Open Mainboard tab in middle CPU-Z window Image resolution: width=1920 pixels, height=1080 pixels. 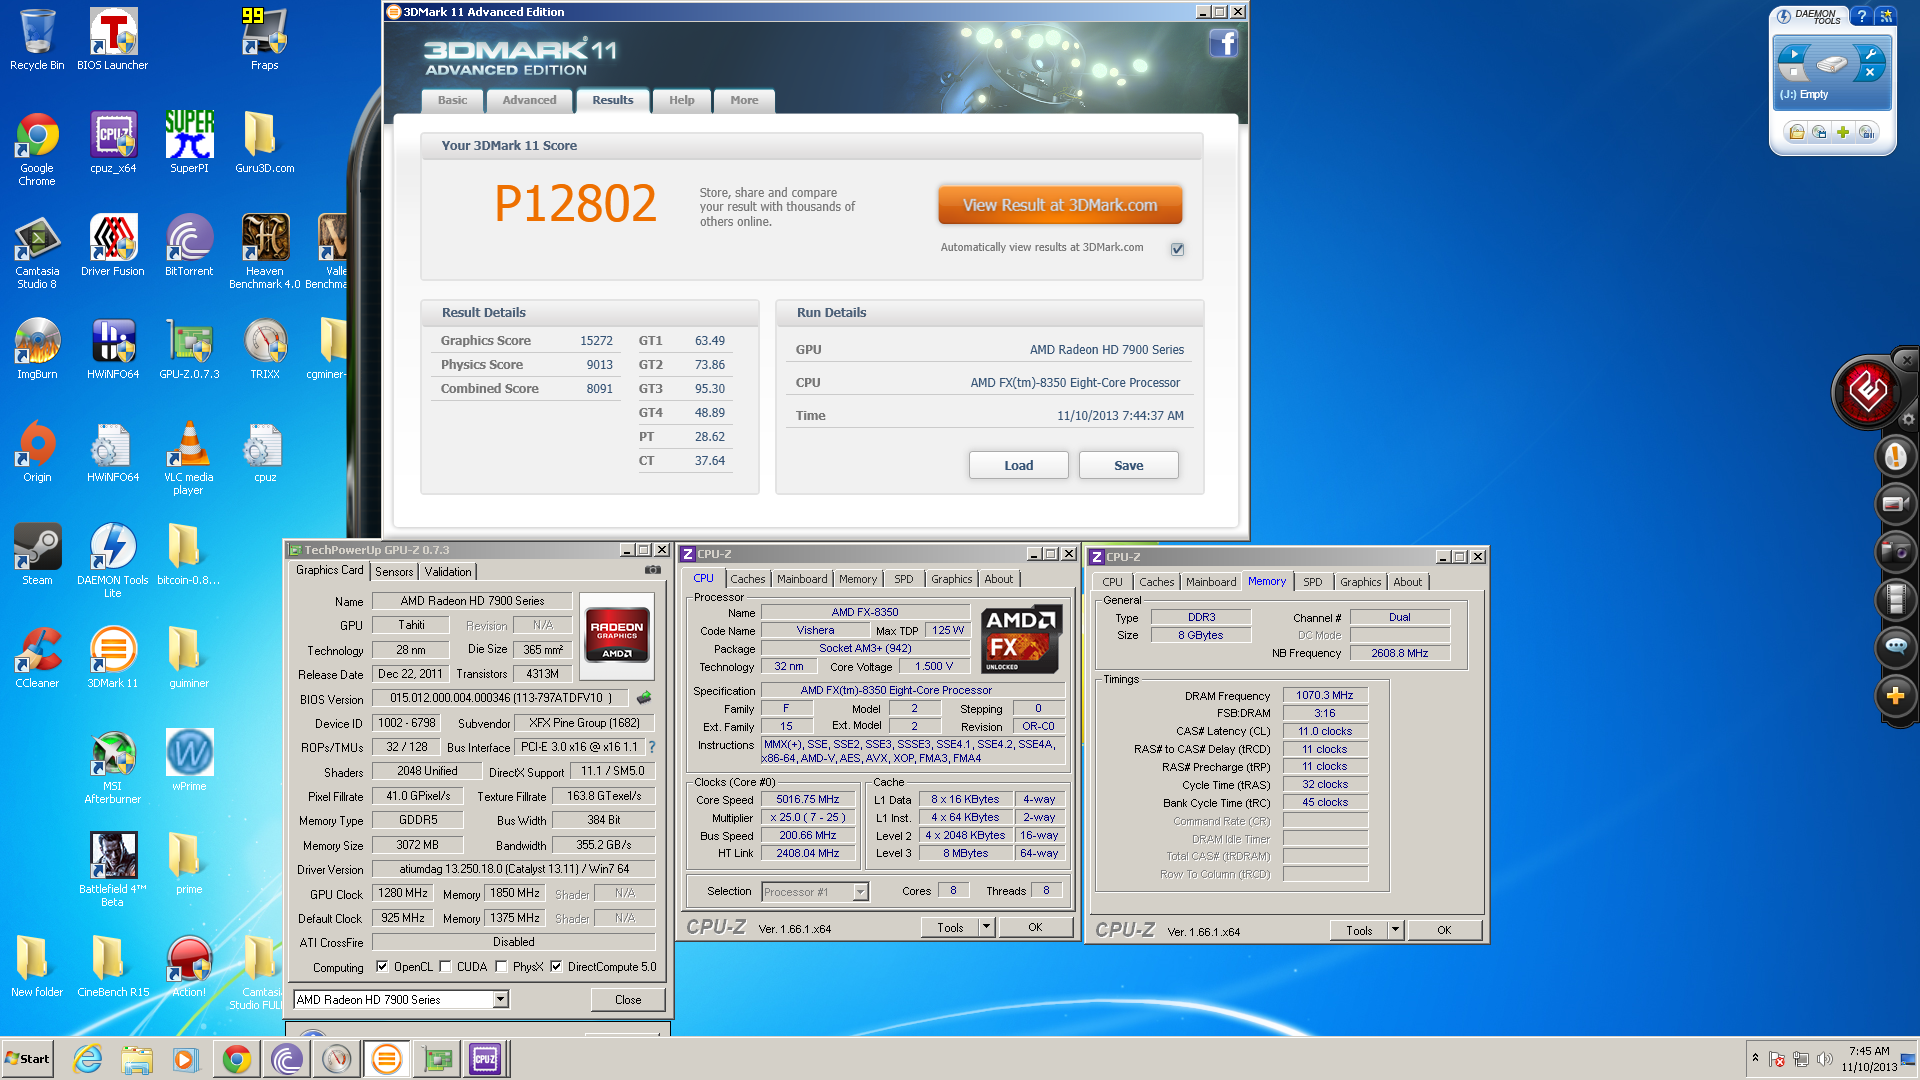802,579
